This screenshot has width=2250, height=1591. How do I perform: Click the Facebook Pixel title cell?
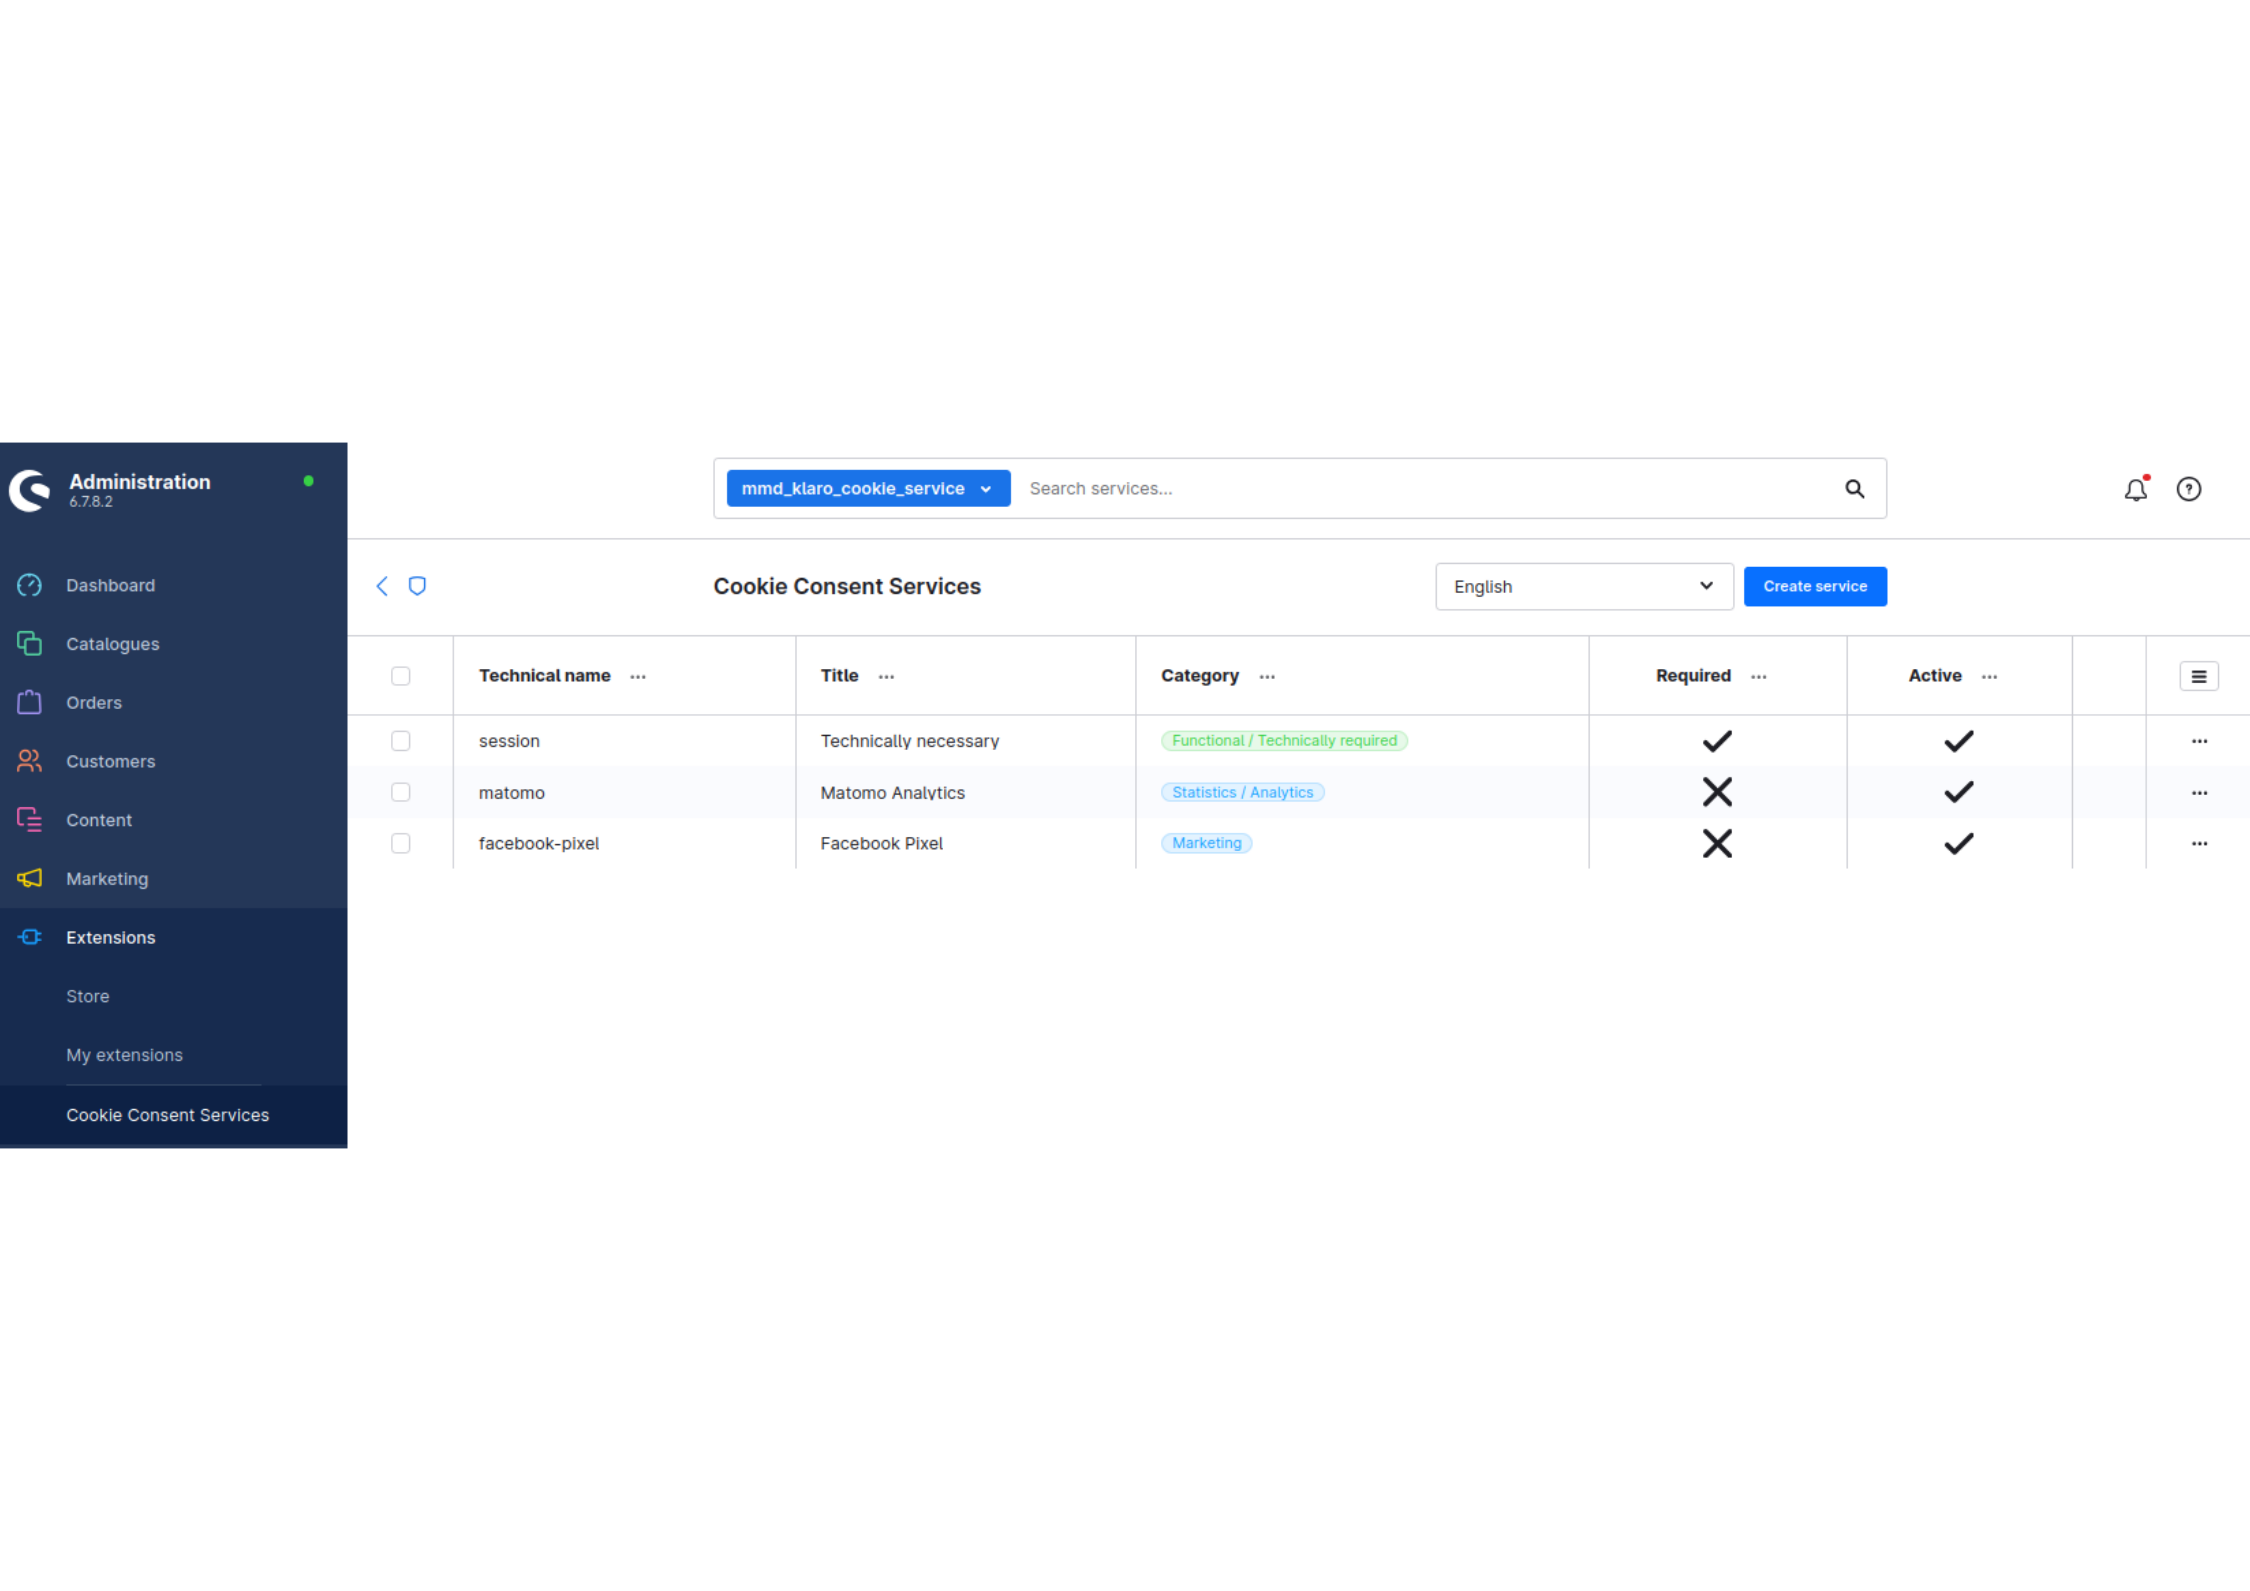pyautogui.click(x=881, y=844)
